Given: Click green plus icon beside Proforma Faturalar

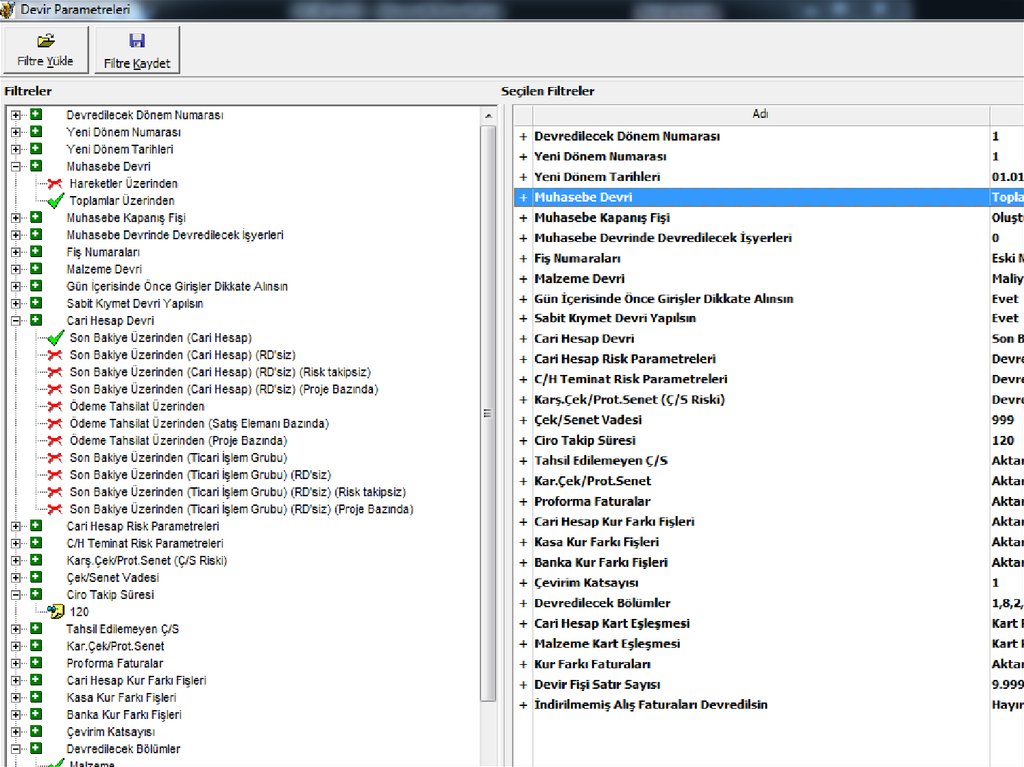Looking at the screenshot, I should click(36, 663).
